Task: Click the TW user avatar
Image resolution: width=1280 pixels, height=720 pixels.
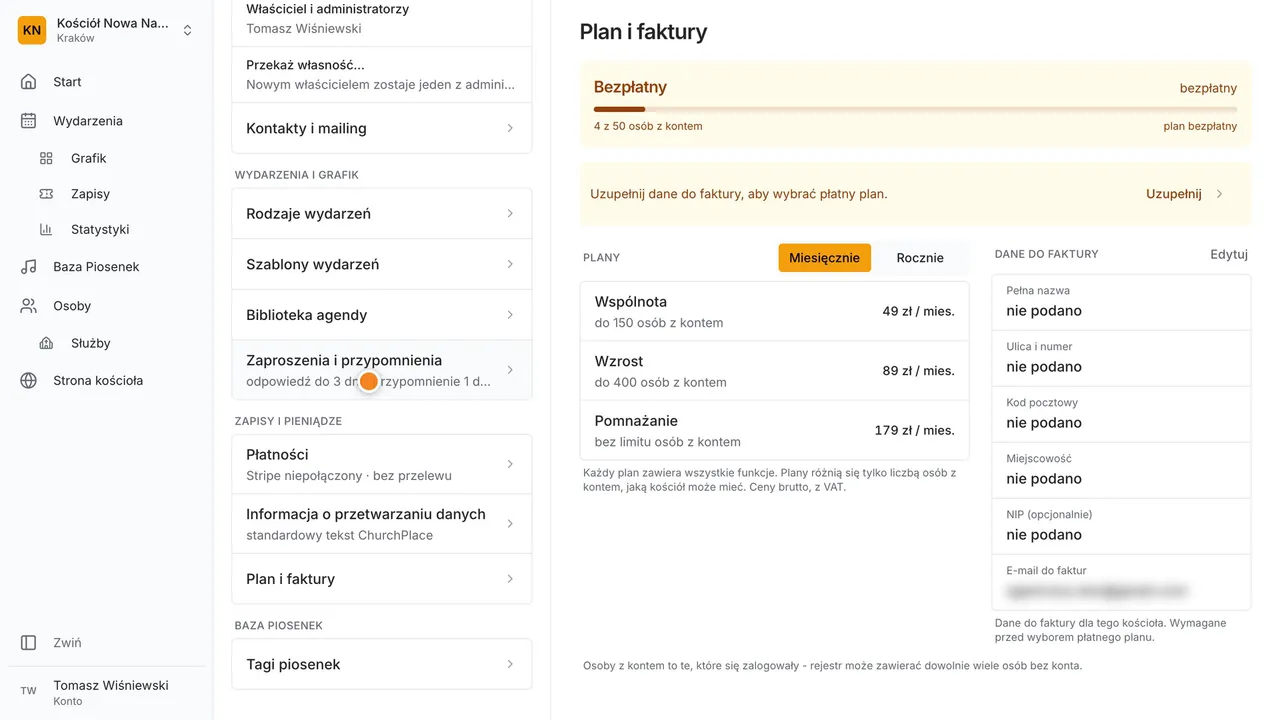Action: pyautogui.click(x=29, y=691)
